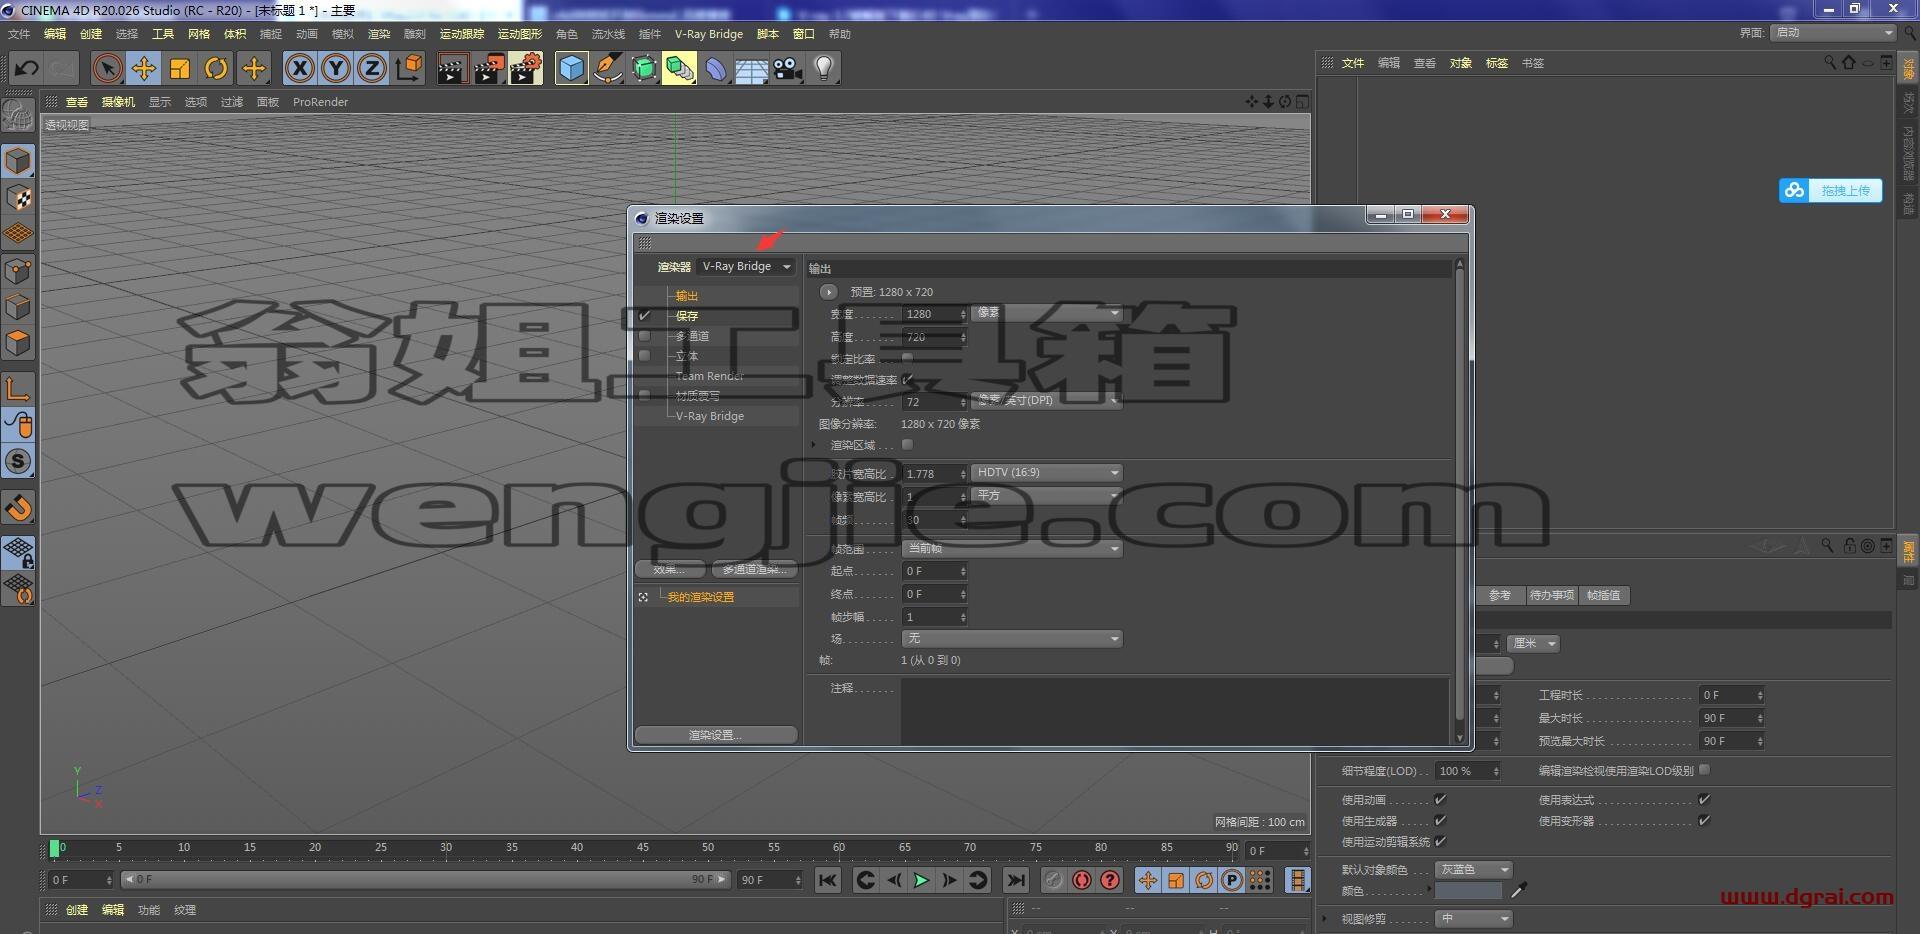Image resolution: width=1920 pixels, height=934 pixels.
Task: Open default object color 灰蓝色 dropdown
Action: coord(1474,870)
